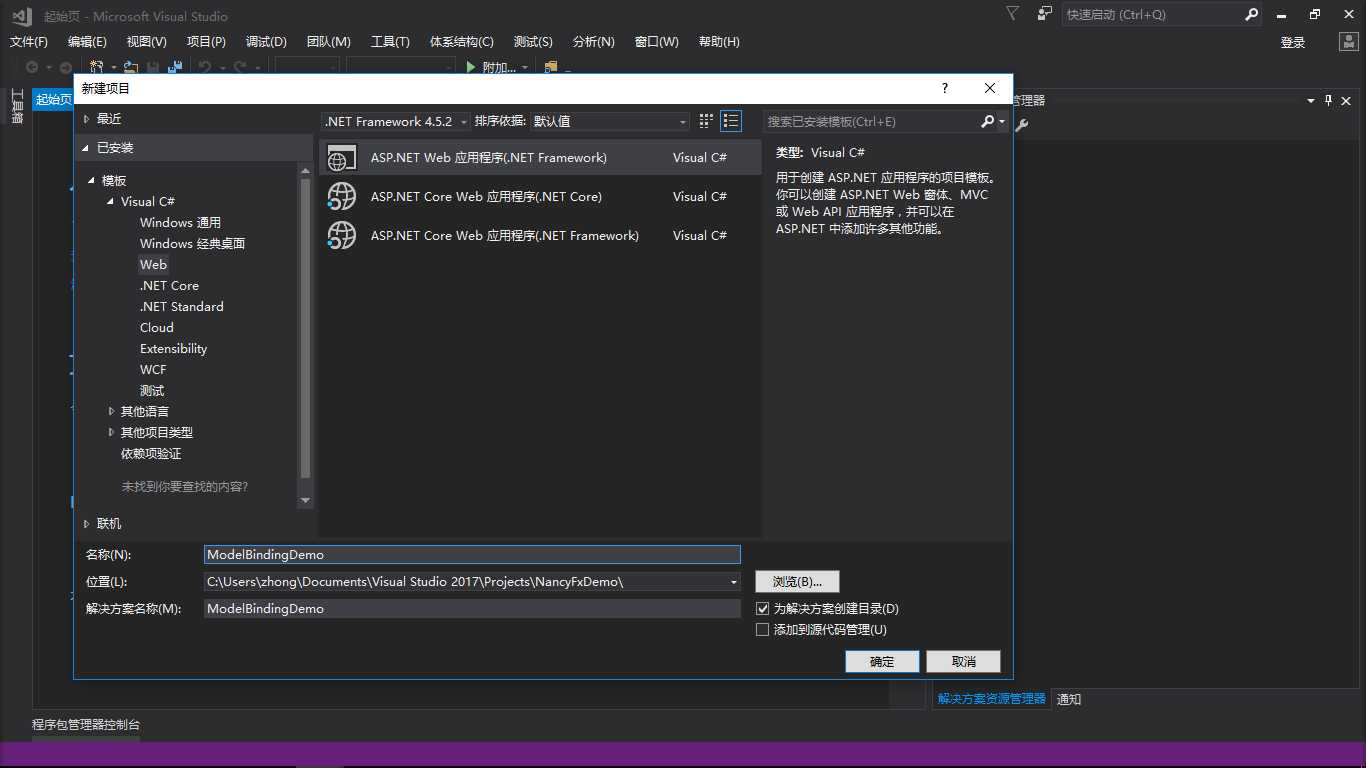Open the .NET Framework 4.5.2 version dropdown
The image size is (1366, 768).
coord(397,121)
